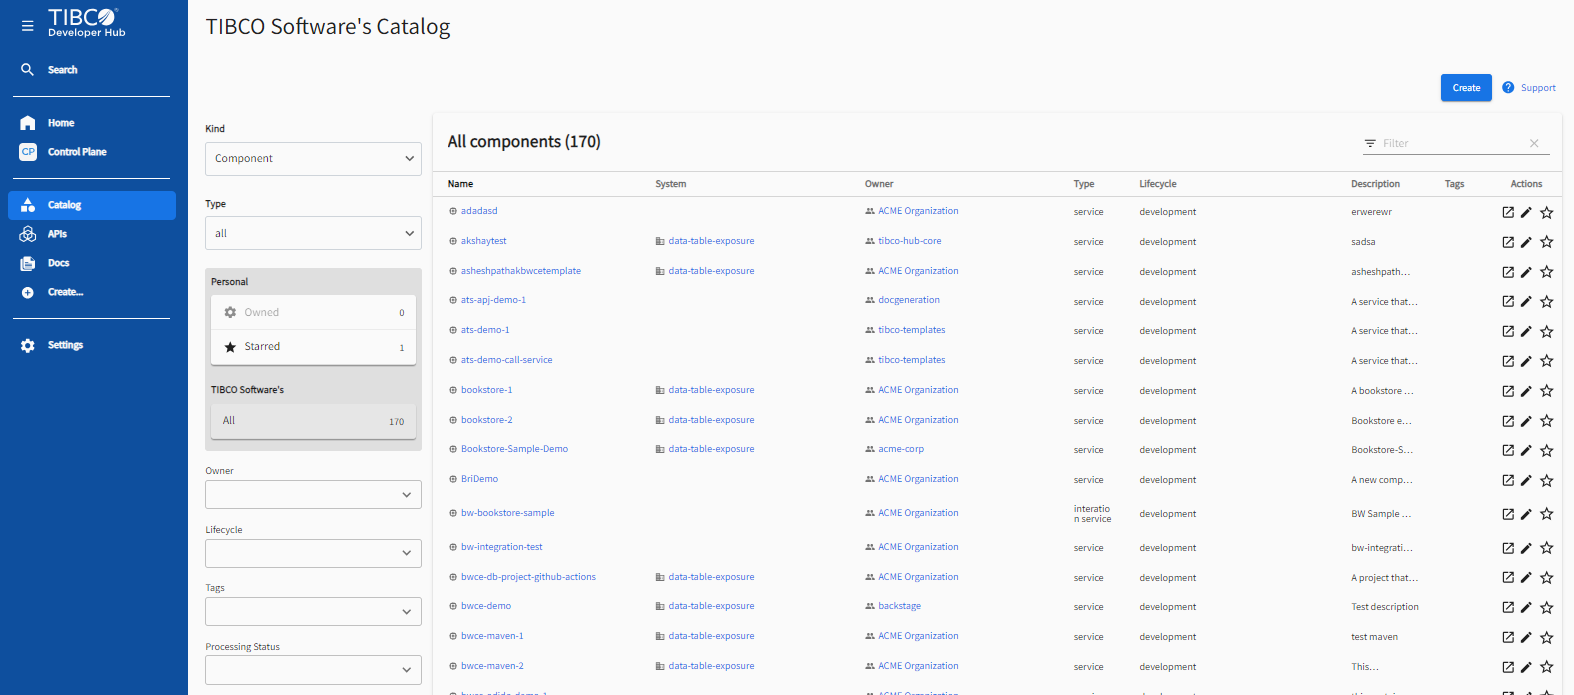Open the tibco-hub-core owner link
This screenshot has height=695, width=1574.
tap(910, 241)
